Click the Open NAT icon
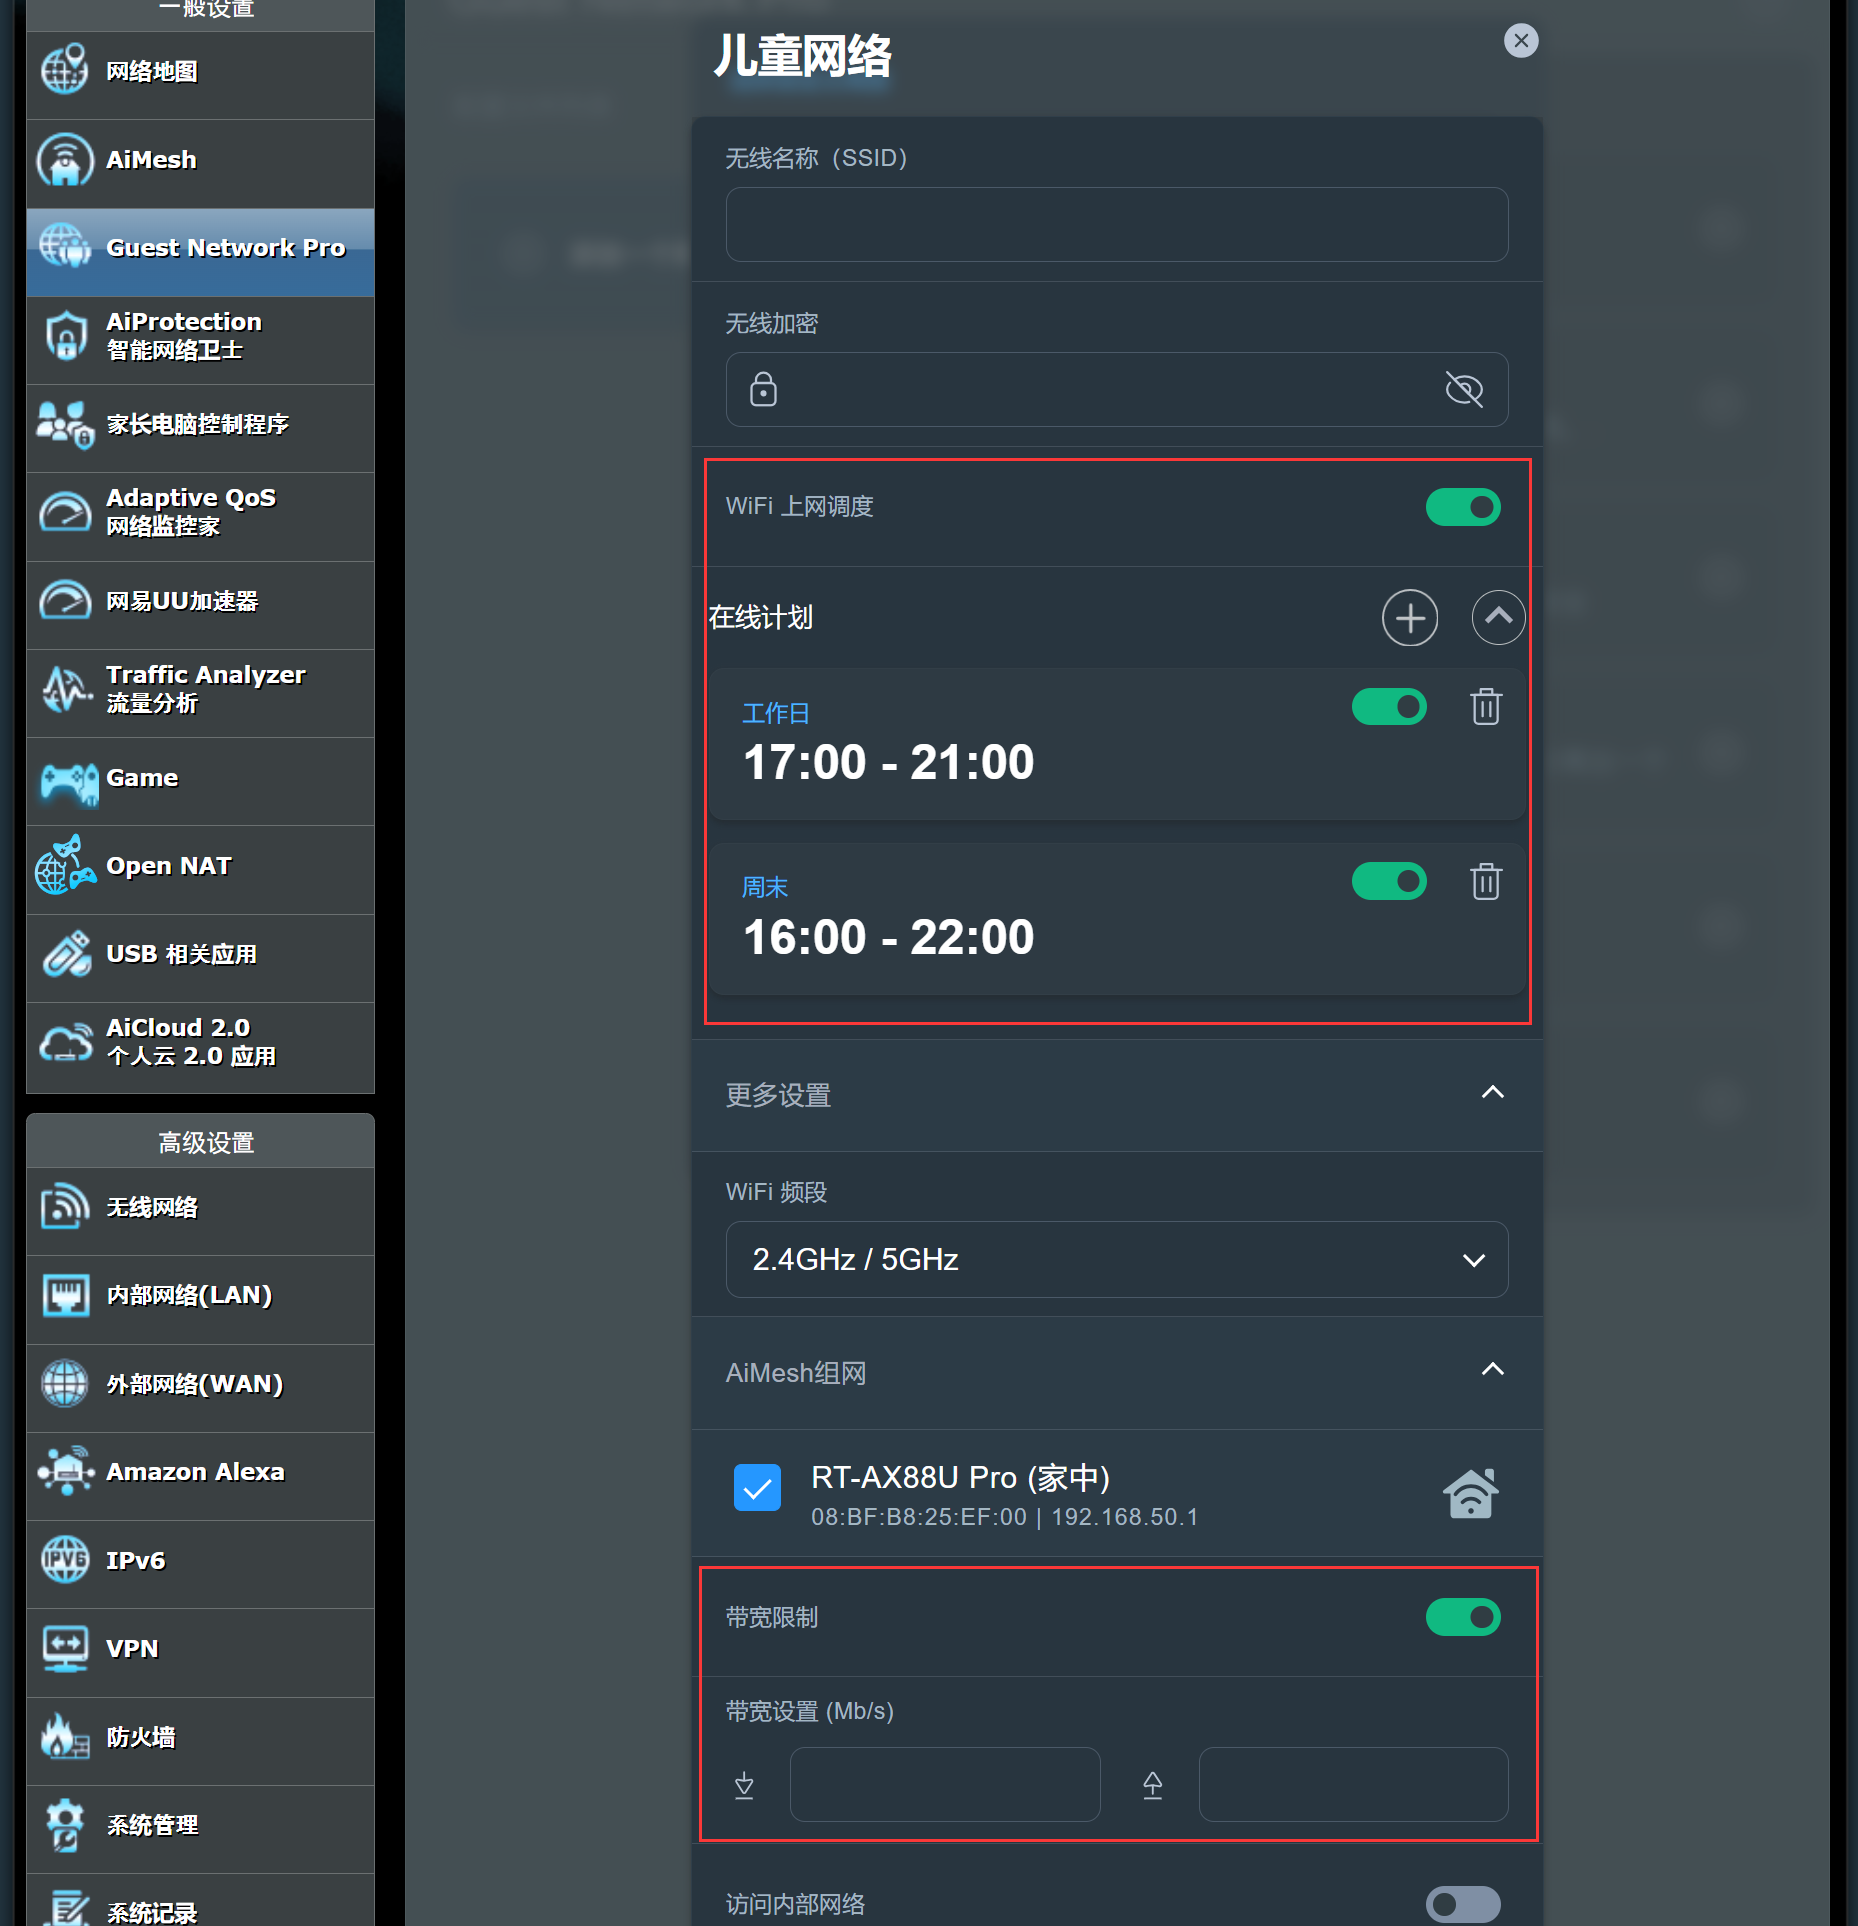The width and height of the screenshot is (1858, 1926). [65, 865]
